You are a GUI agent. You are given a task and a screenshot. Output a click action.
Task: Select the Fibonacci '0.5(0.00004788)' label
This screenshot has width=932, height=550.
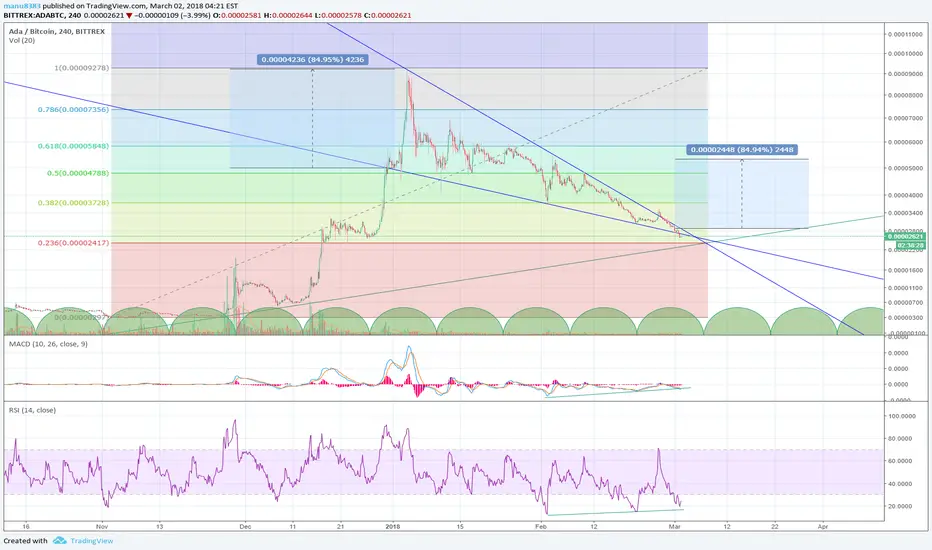click(78, 173)
